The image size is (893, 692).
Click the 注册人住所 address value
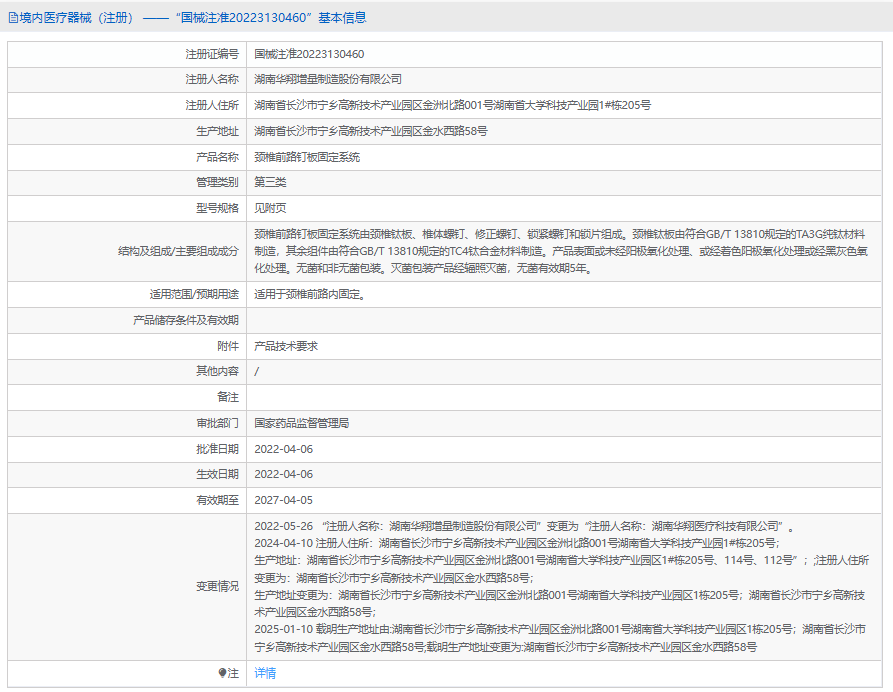(452, 105)
